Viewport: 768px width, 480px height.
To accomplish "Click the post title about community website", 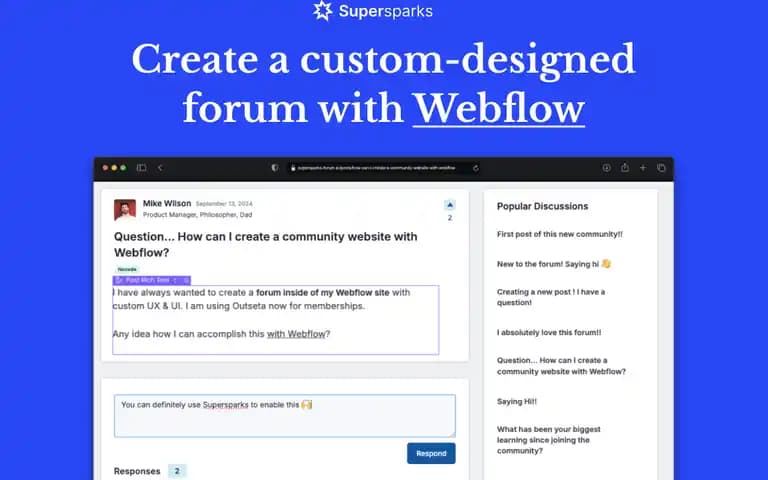I will tap(266, 244).
